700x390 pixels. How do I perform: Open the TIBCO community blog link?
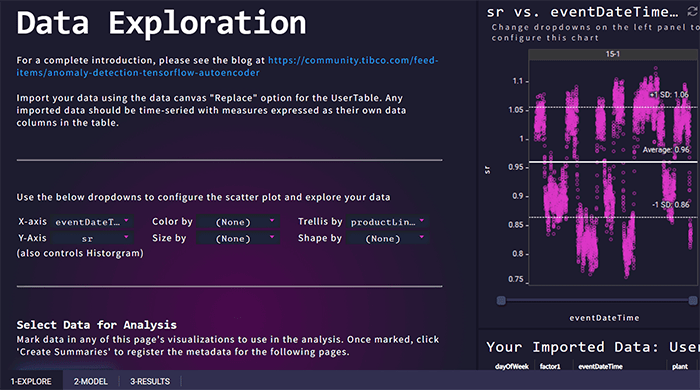tap(227, 66)
